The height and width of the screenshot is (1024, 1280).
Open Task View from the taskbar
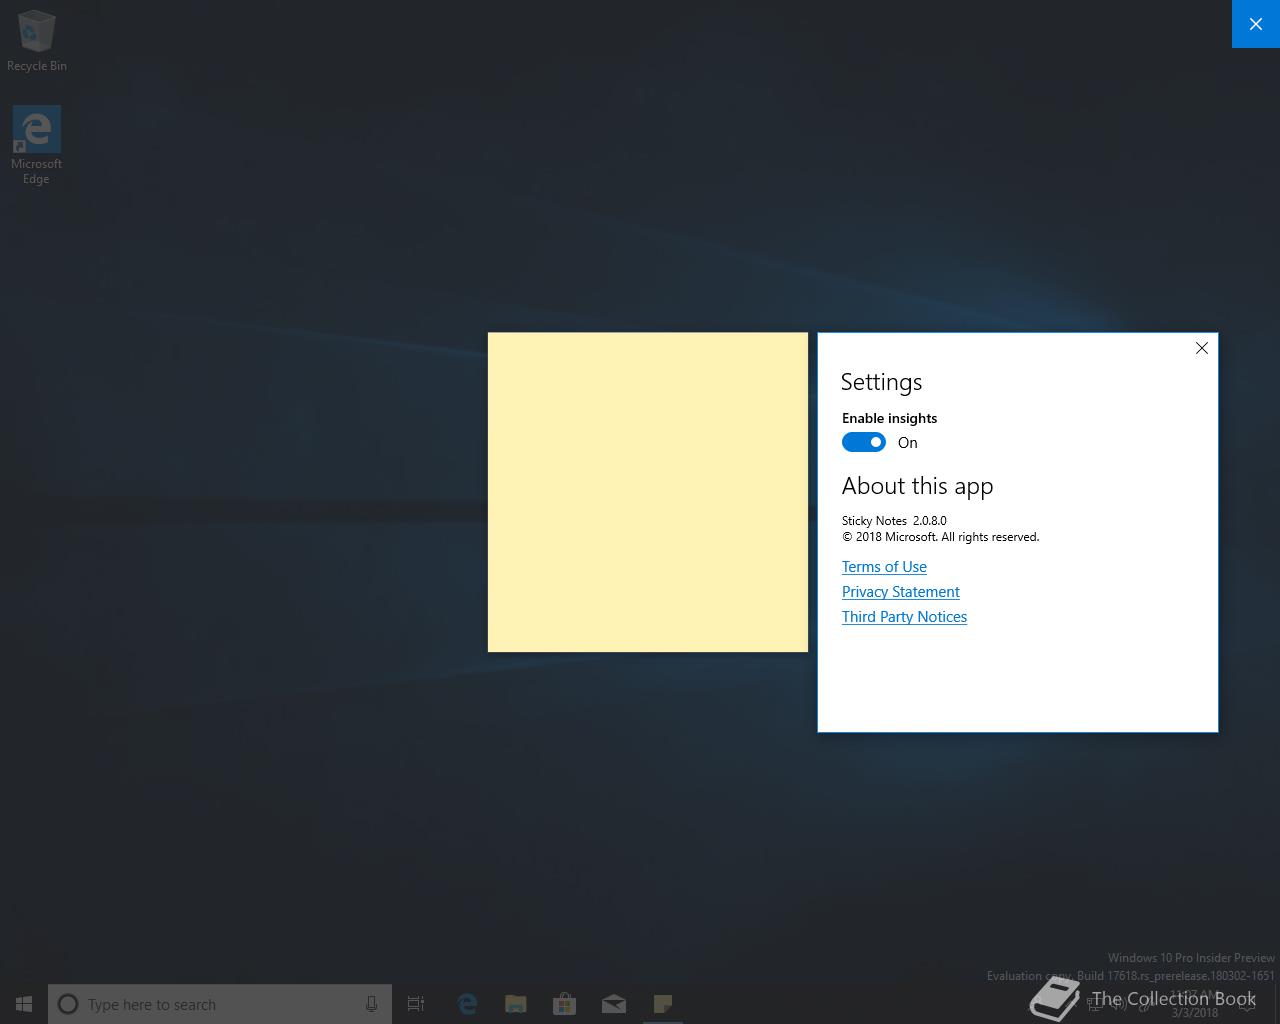tap(416, 1004)
